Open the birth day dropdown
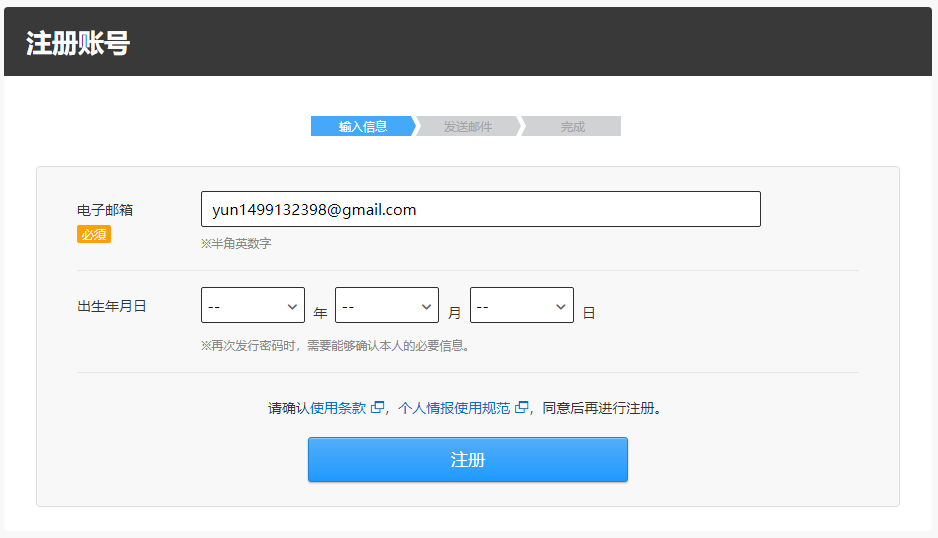Viewport: 938px width, 538px height. (x=521, y=306)
